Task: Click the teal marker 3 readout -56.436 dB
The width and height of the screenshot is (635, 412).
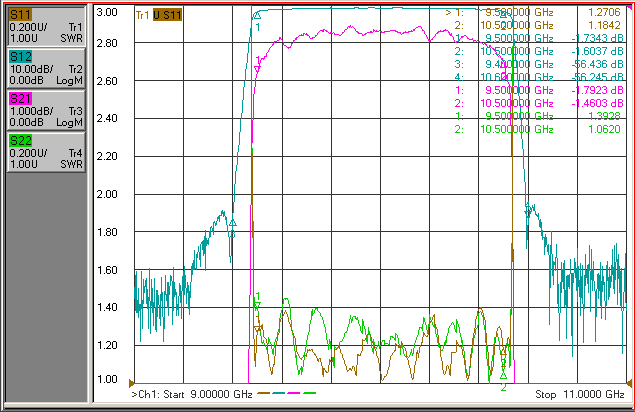Action: 597,64
